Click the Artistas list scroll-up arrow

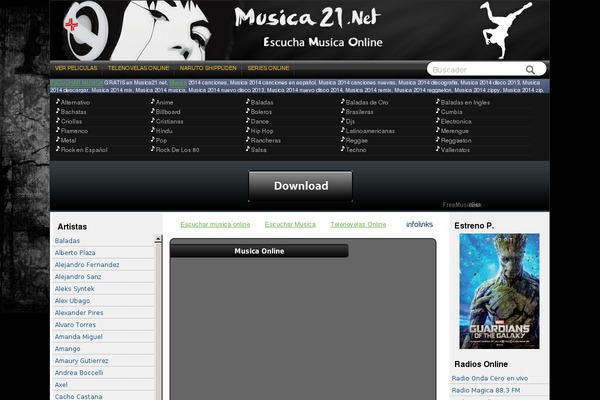158,239
